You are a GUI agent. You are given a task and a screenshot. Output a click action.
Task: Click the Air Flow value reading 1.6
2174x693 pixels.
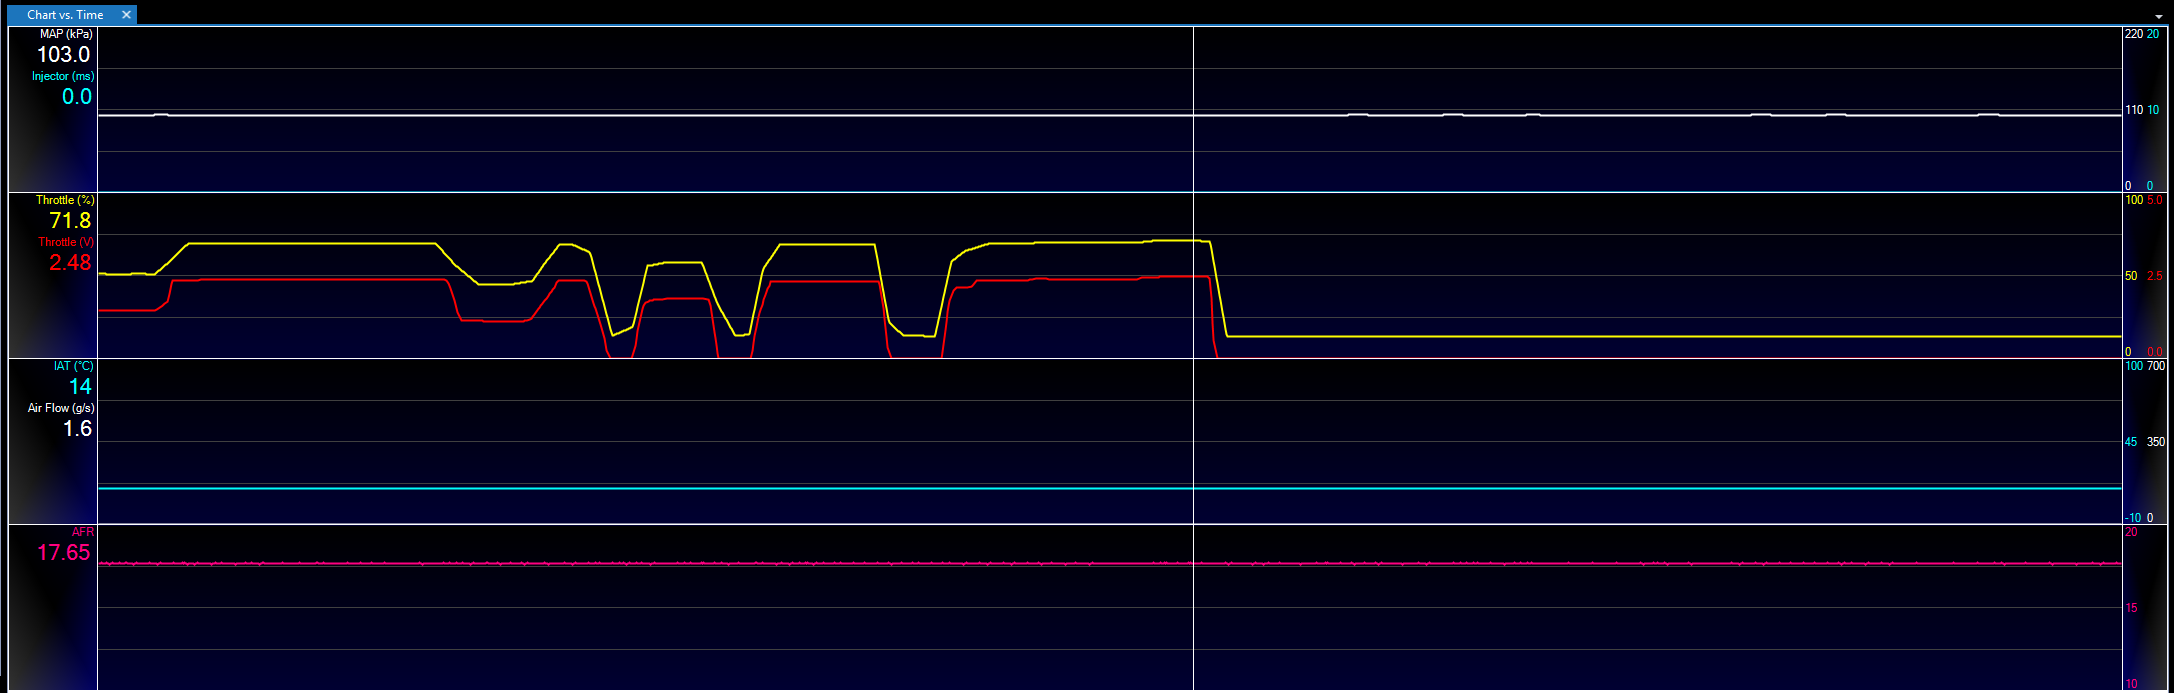(77, 429)
